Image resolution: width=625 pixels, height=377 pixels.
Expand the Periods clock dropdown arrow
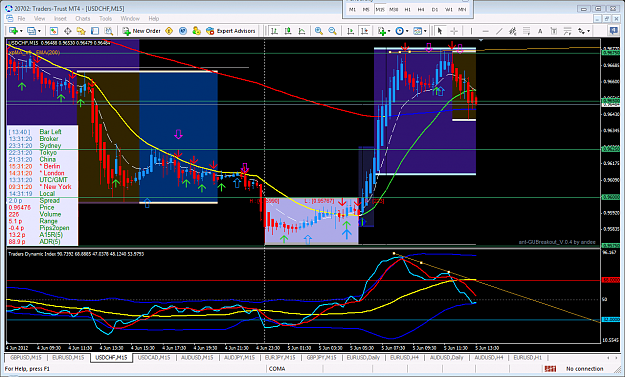[407, 31]
